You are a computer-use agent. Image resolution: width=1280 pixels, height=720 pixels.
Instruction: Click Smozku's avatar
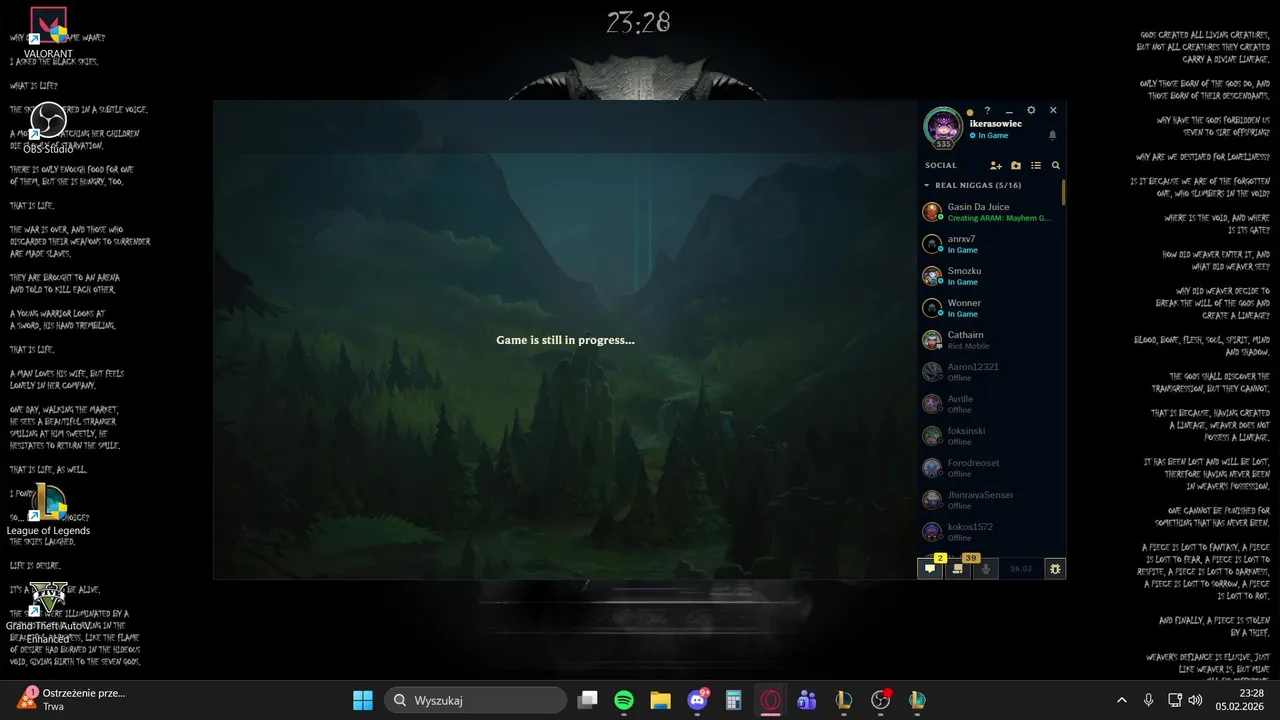(x=932, y=276)
